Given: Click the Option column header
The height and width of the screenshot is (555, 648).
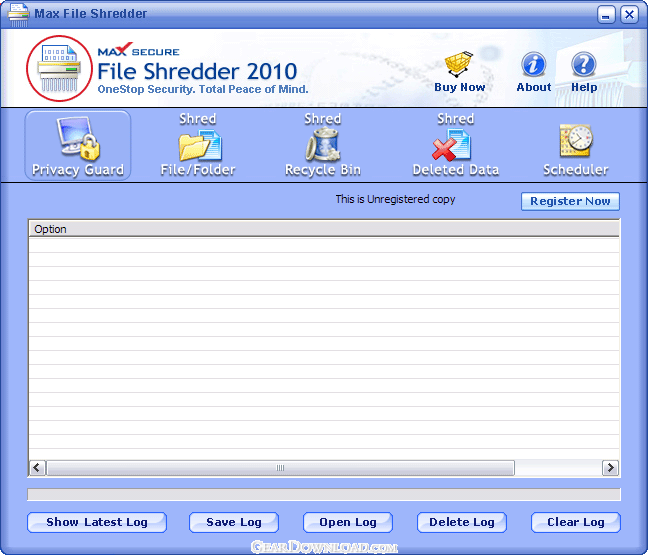Looking at the screenshot, I should [324, 229].
